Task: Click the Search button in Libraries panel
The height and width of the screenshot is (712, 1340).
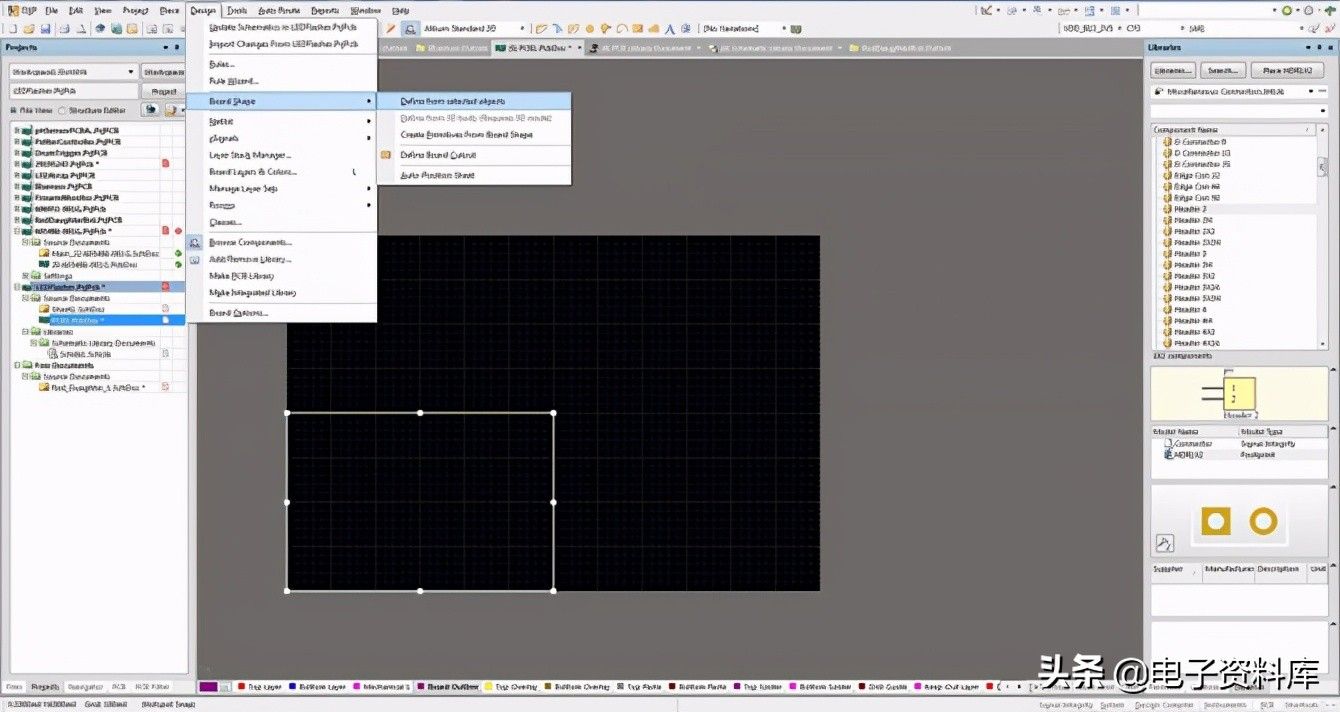Action: coord(1223,71)
